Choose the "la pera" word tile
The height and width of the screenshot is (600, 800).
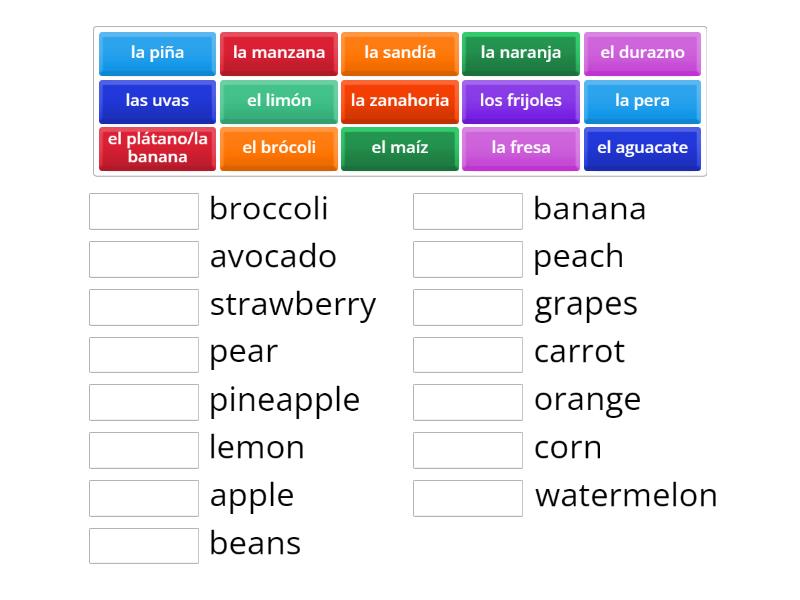click(x=642, y=101)
